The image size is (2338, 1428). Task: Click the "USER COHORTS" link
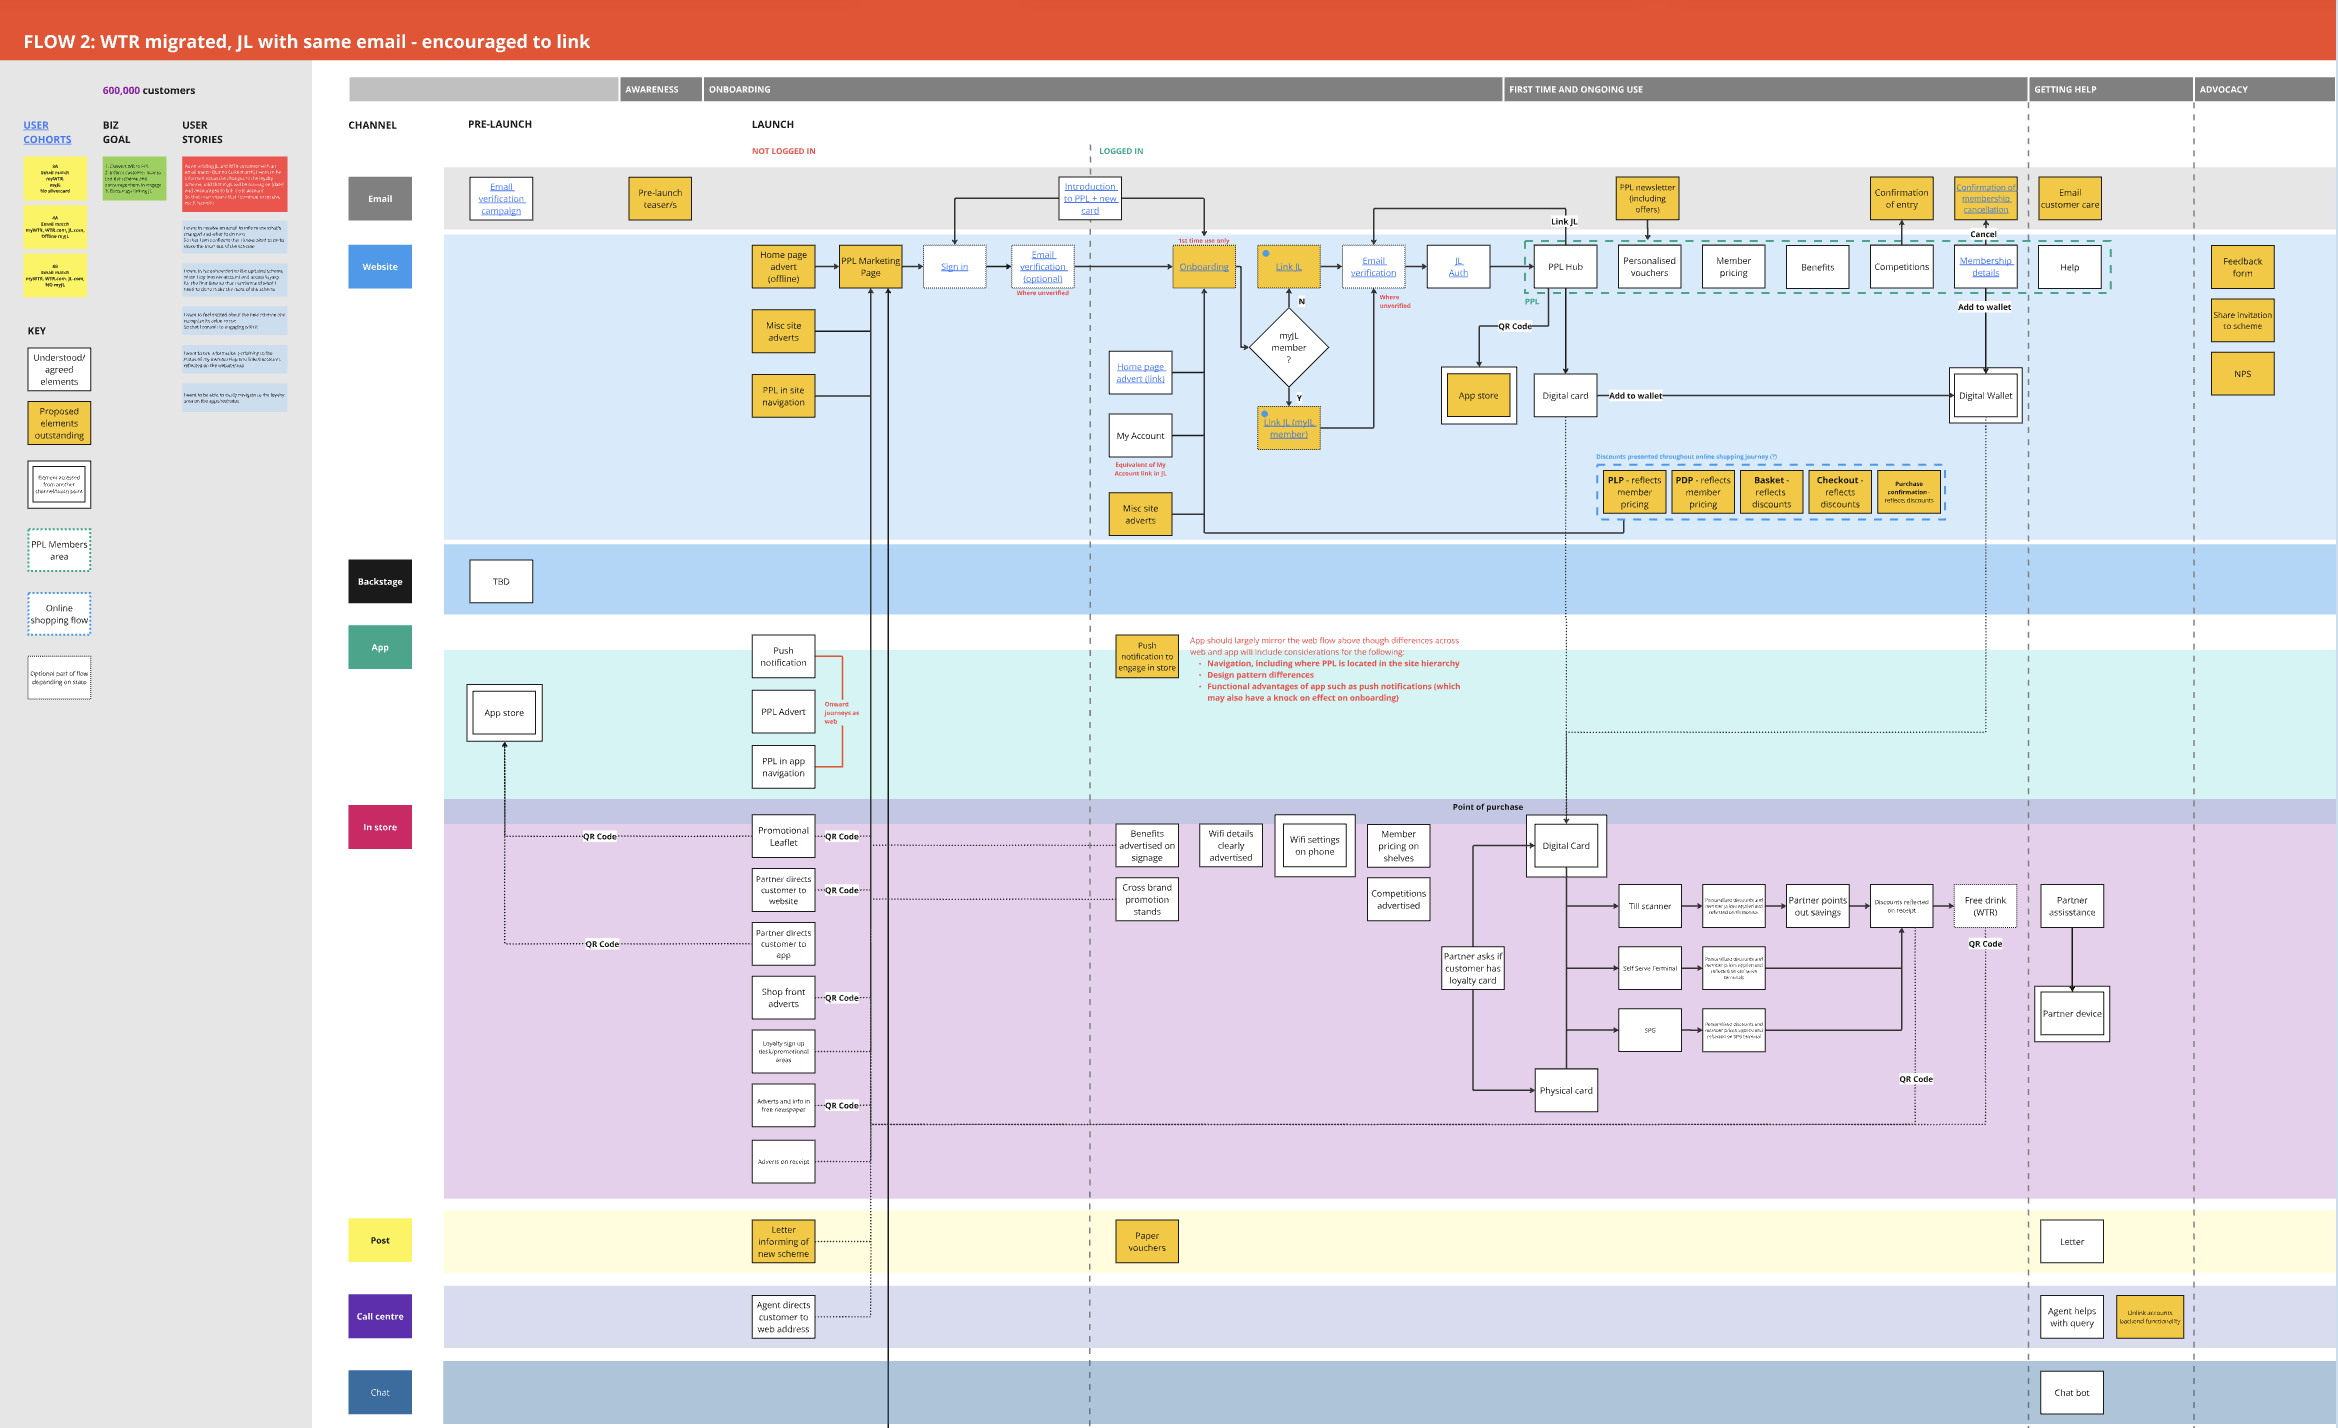click(47, 132)
